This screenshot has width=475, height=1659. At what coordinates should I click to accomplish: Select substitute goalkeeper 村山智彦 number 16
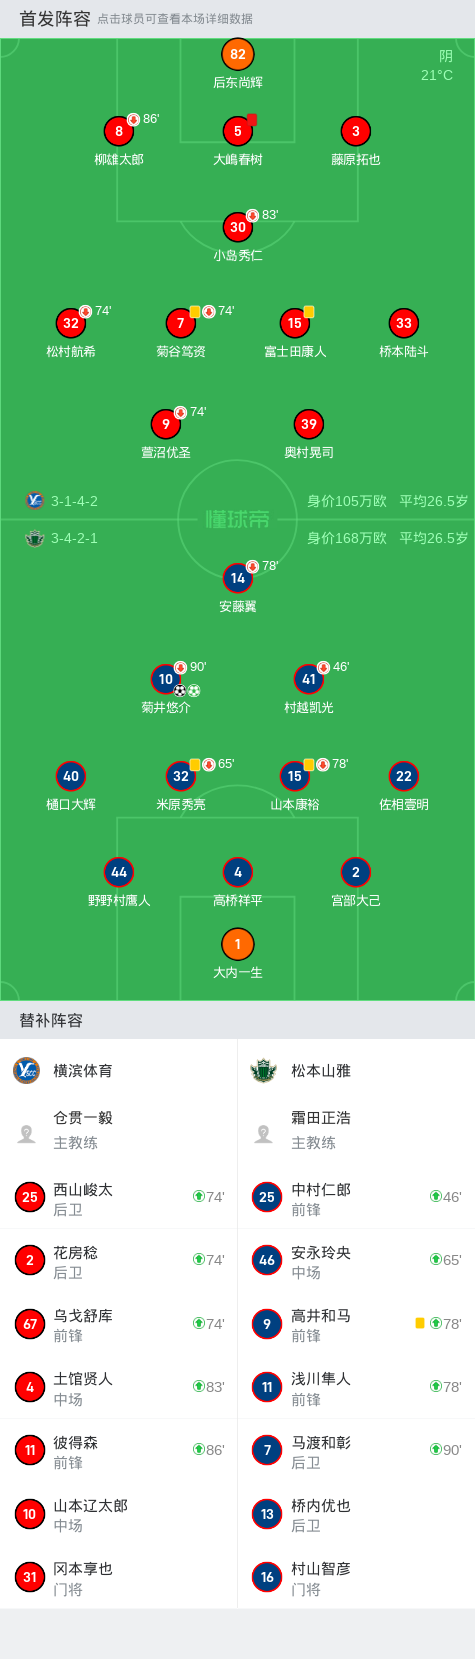356,1577
